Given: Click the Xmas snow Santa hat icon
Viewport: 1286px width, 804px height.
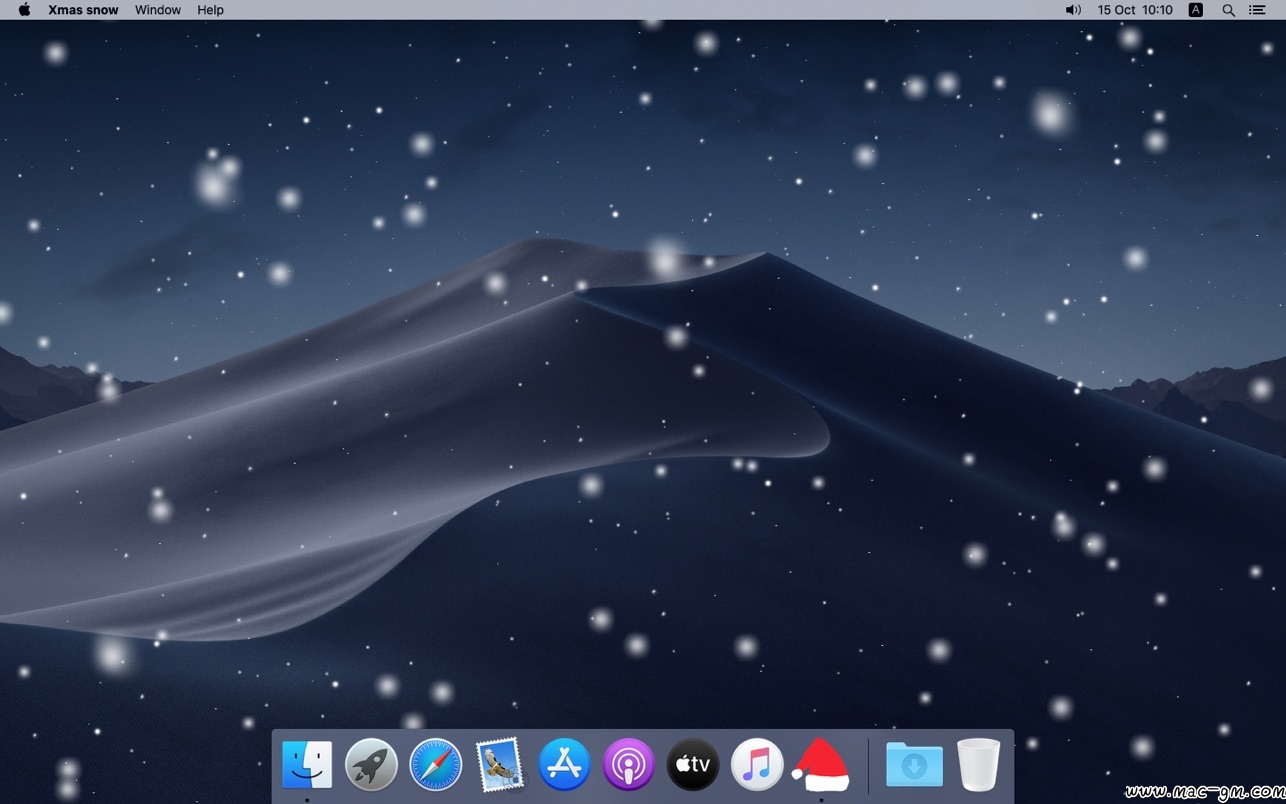Looking at the screenshot, I should tap(821, 765).
